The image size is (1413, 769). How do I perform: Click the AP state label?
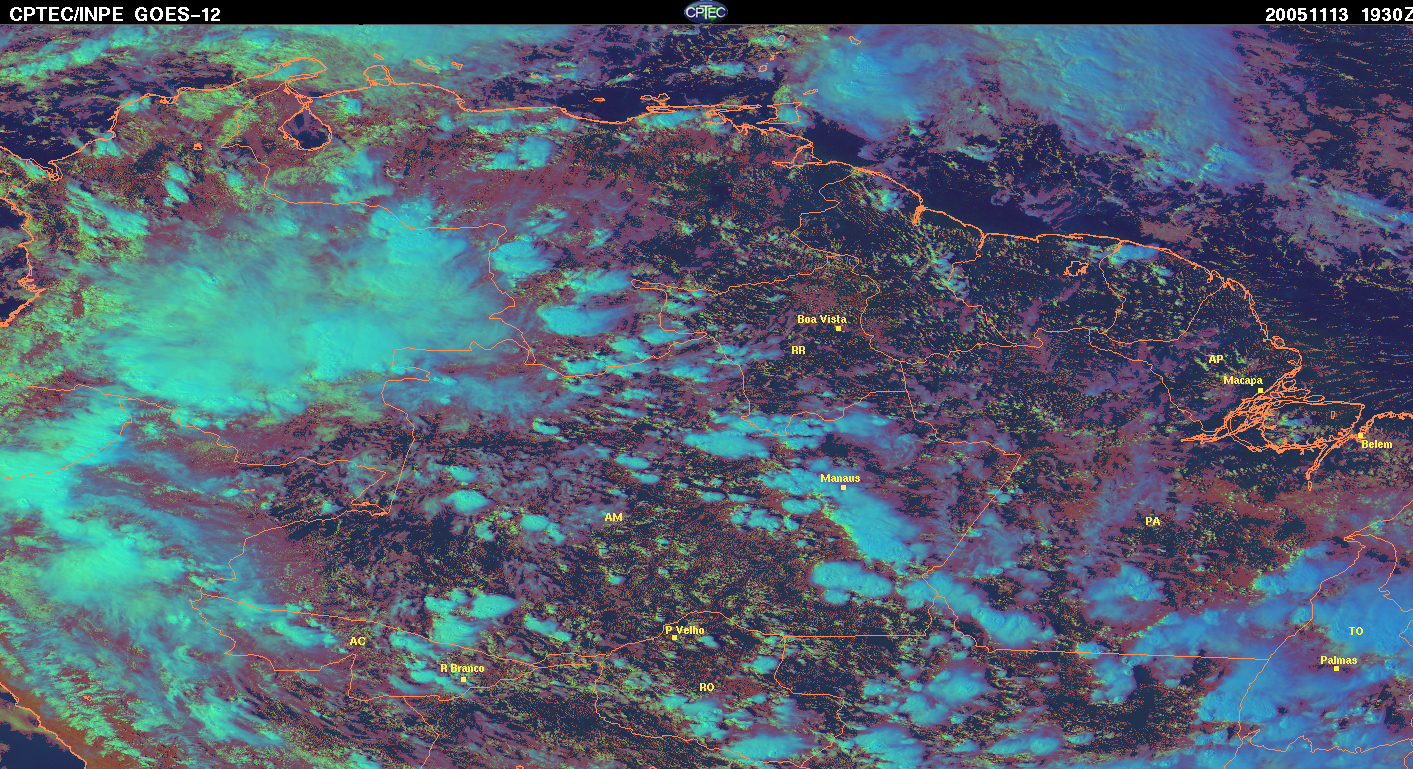tap(1216, 359)
